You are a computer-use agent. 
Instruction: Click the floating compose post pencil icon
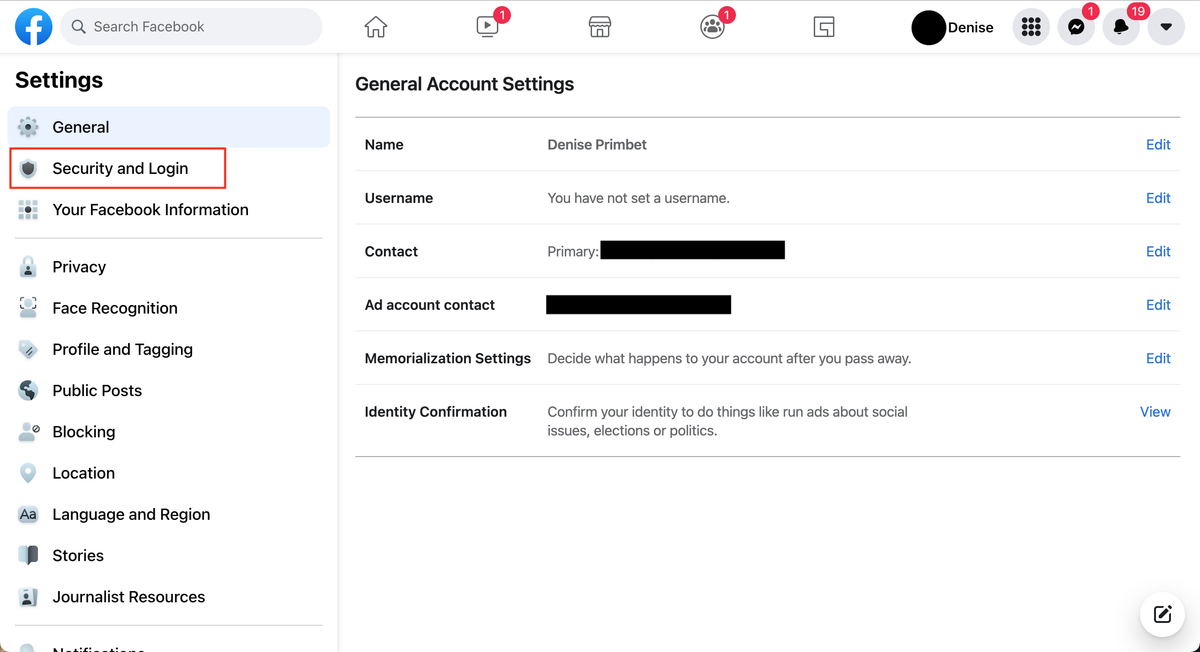[1162, 614]
